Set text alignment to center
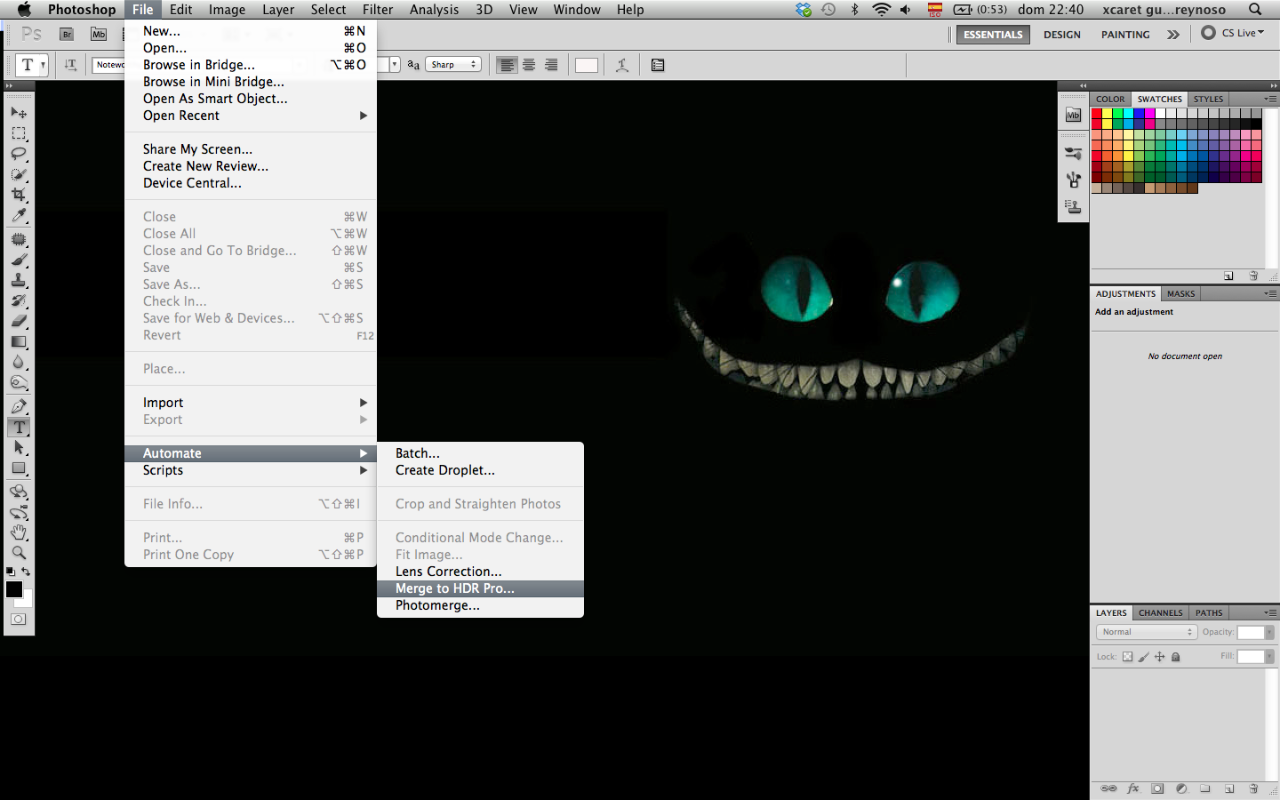Screen dimensions: 1280x800 coord(528,65)
